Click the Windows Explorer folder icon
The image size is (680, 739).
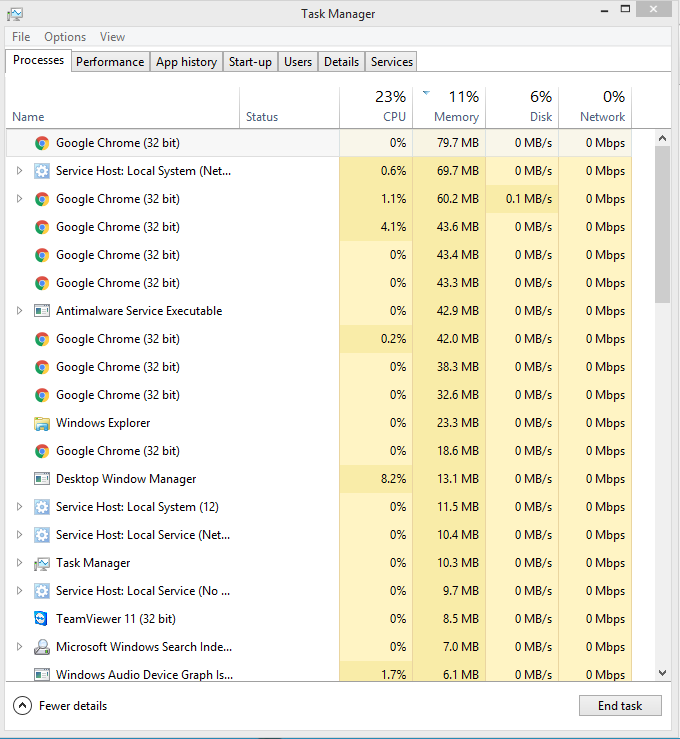(42, 423)
